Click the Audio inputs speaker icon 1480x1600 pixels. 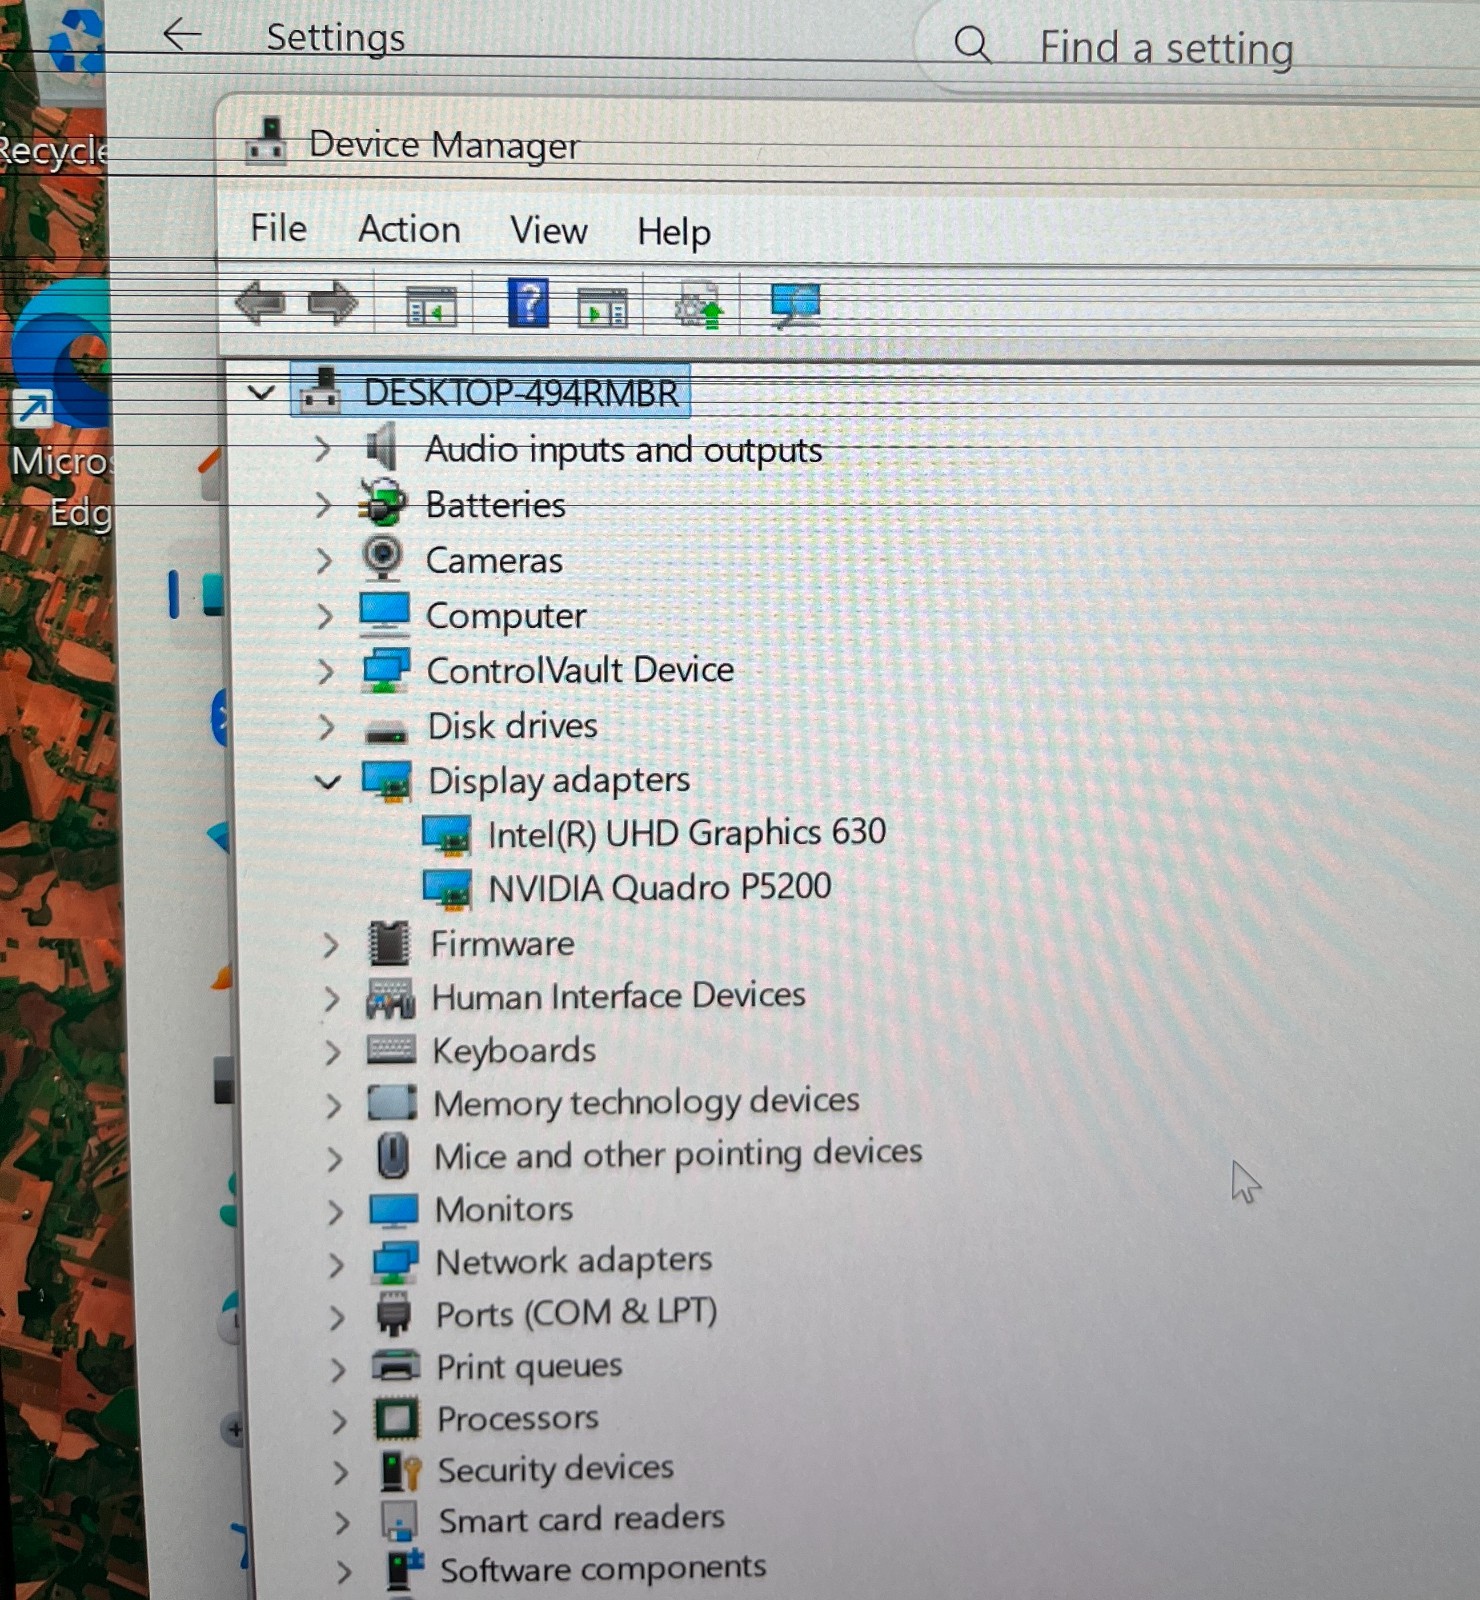(381, 446)
